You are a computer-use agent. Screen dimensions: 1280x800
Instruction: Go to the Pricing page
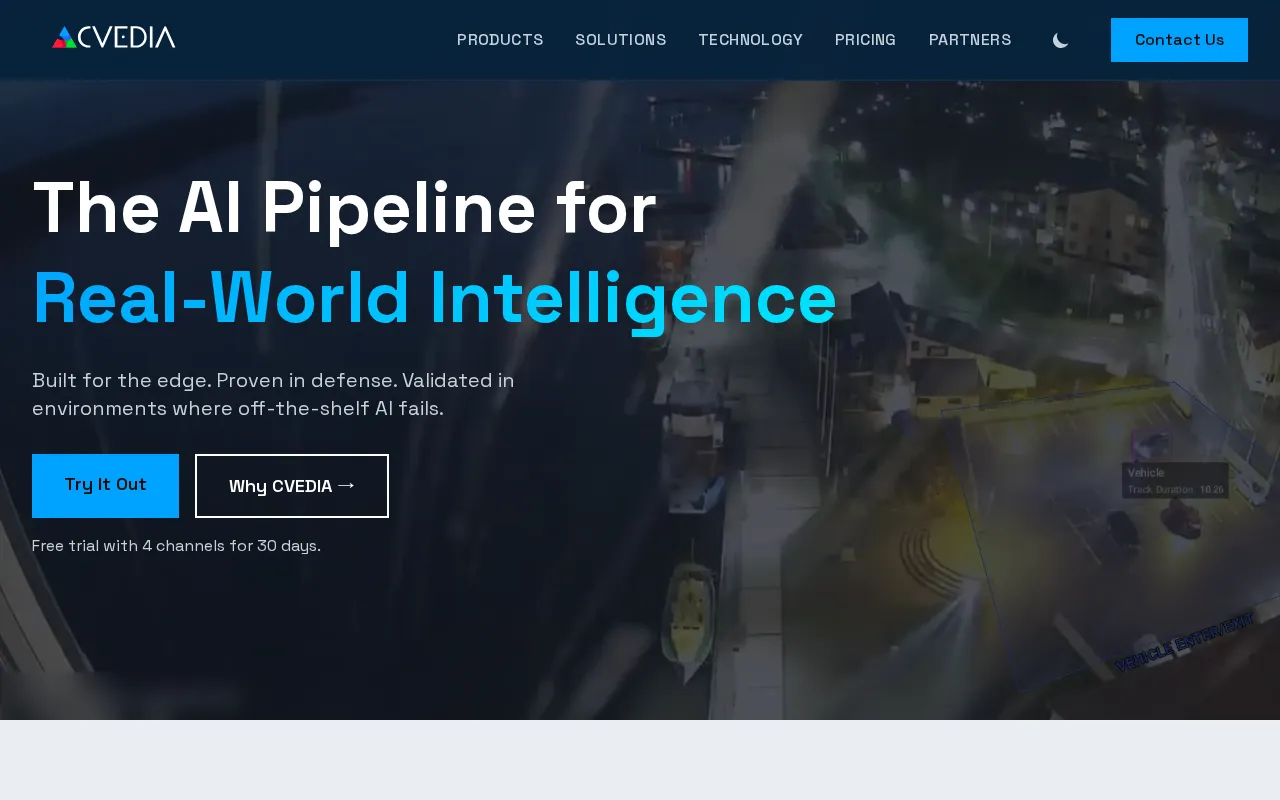pos(865,40)
